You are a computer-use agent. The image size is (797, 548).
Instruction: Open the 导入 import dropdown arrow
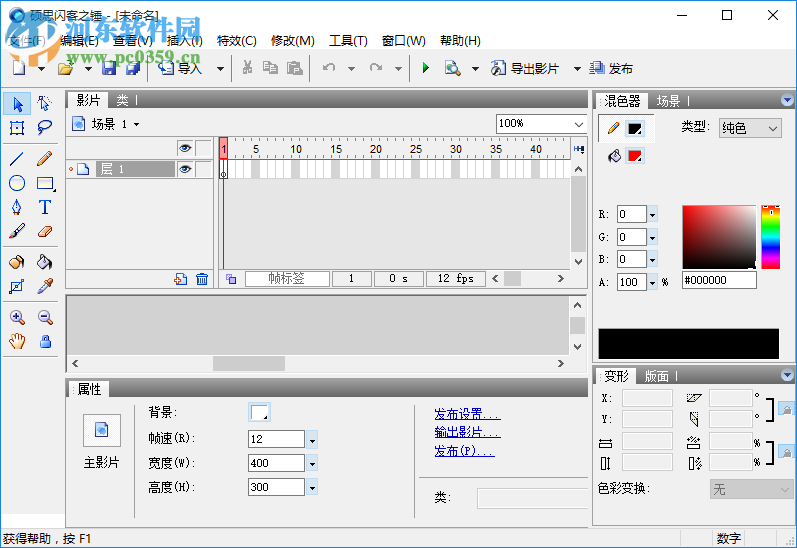pyautogui.click(x=220, y=69)
